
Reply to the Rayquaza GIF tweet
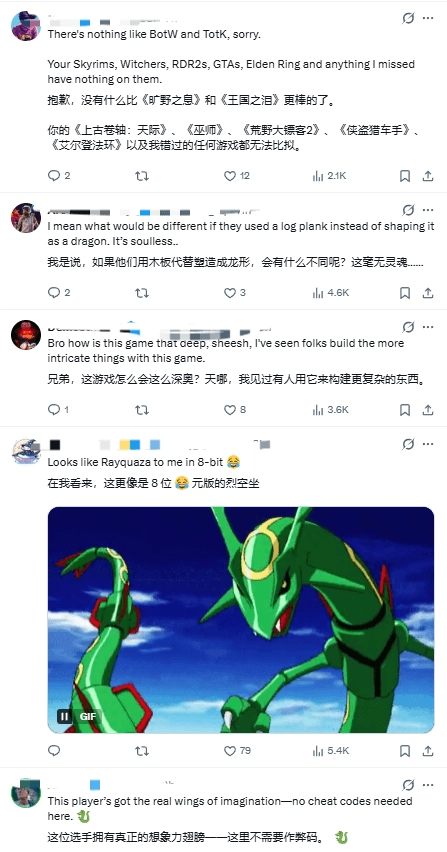54,751
